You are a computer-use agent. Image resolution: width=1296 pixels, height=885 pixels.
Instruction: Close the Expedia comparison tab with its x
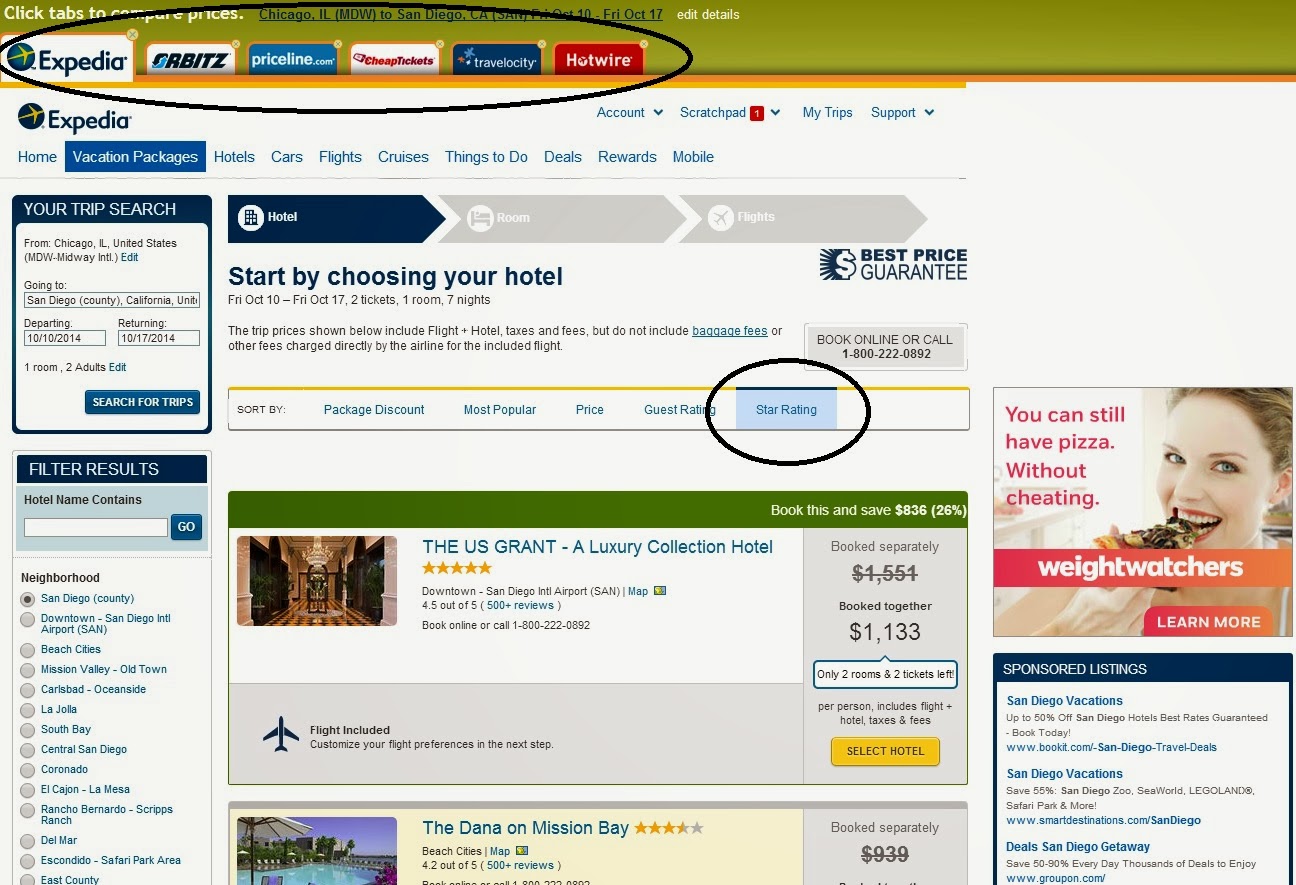(132, 35)
